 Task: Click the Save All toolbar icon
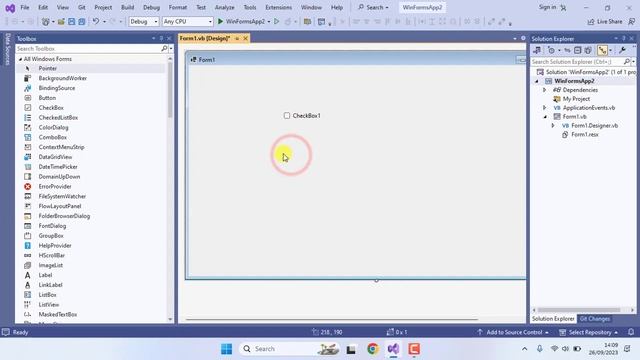click(x=82, y=22)
